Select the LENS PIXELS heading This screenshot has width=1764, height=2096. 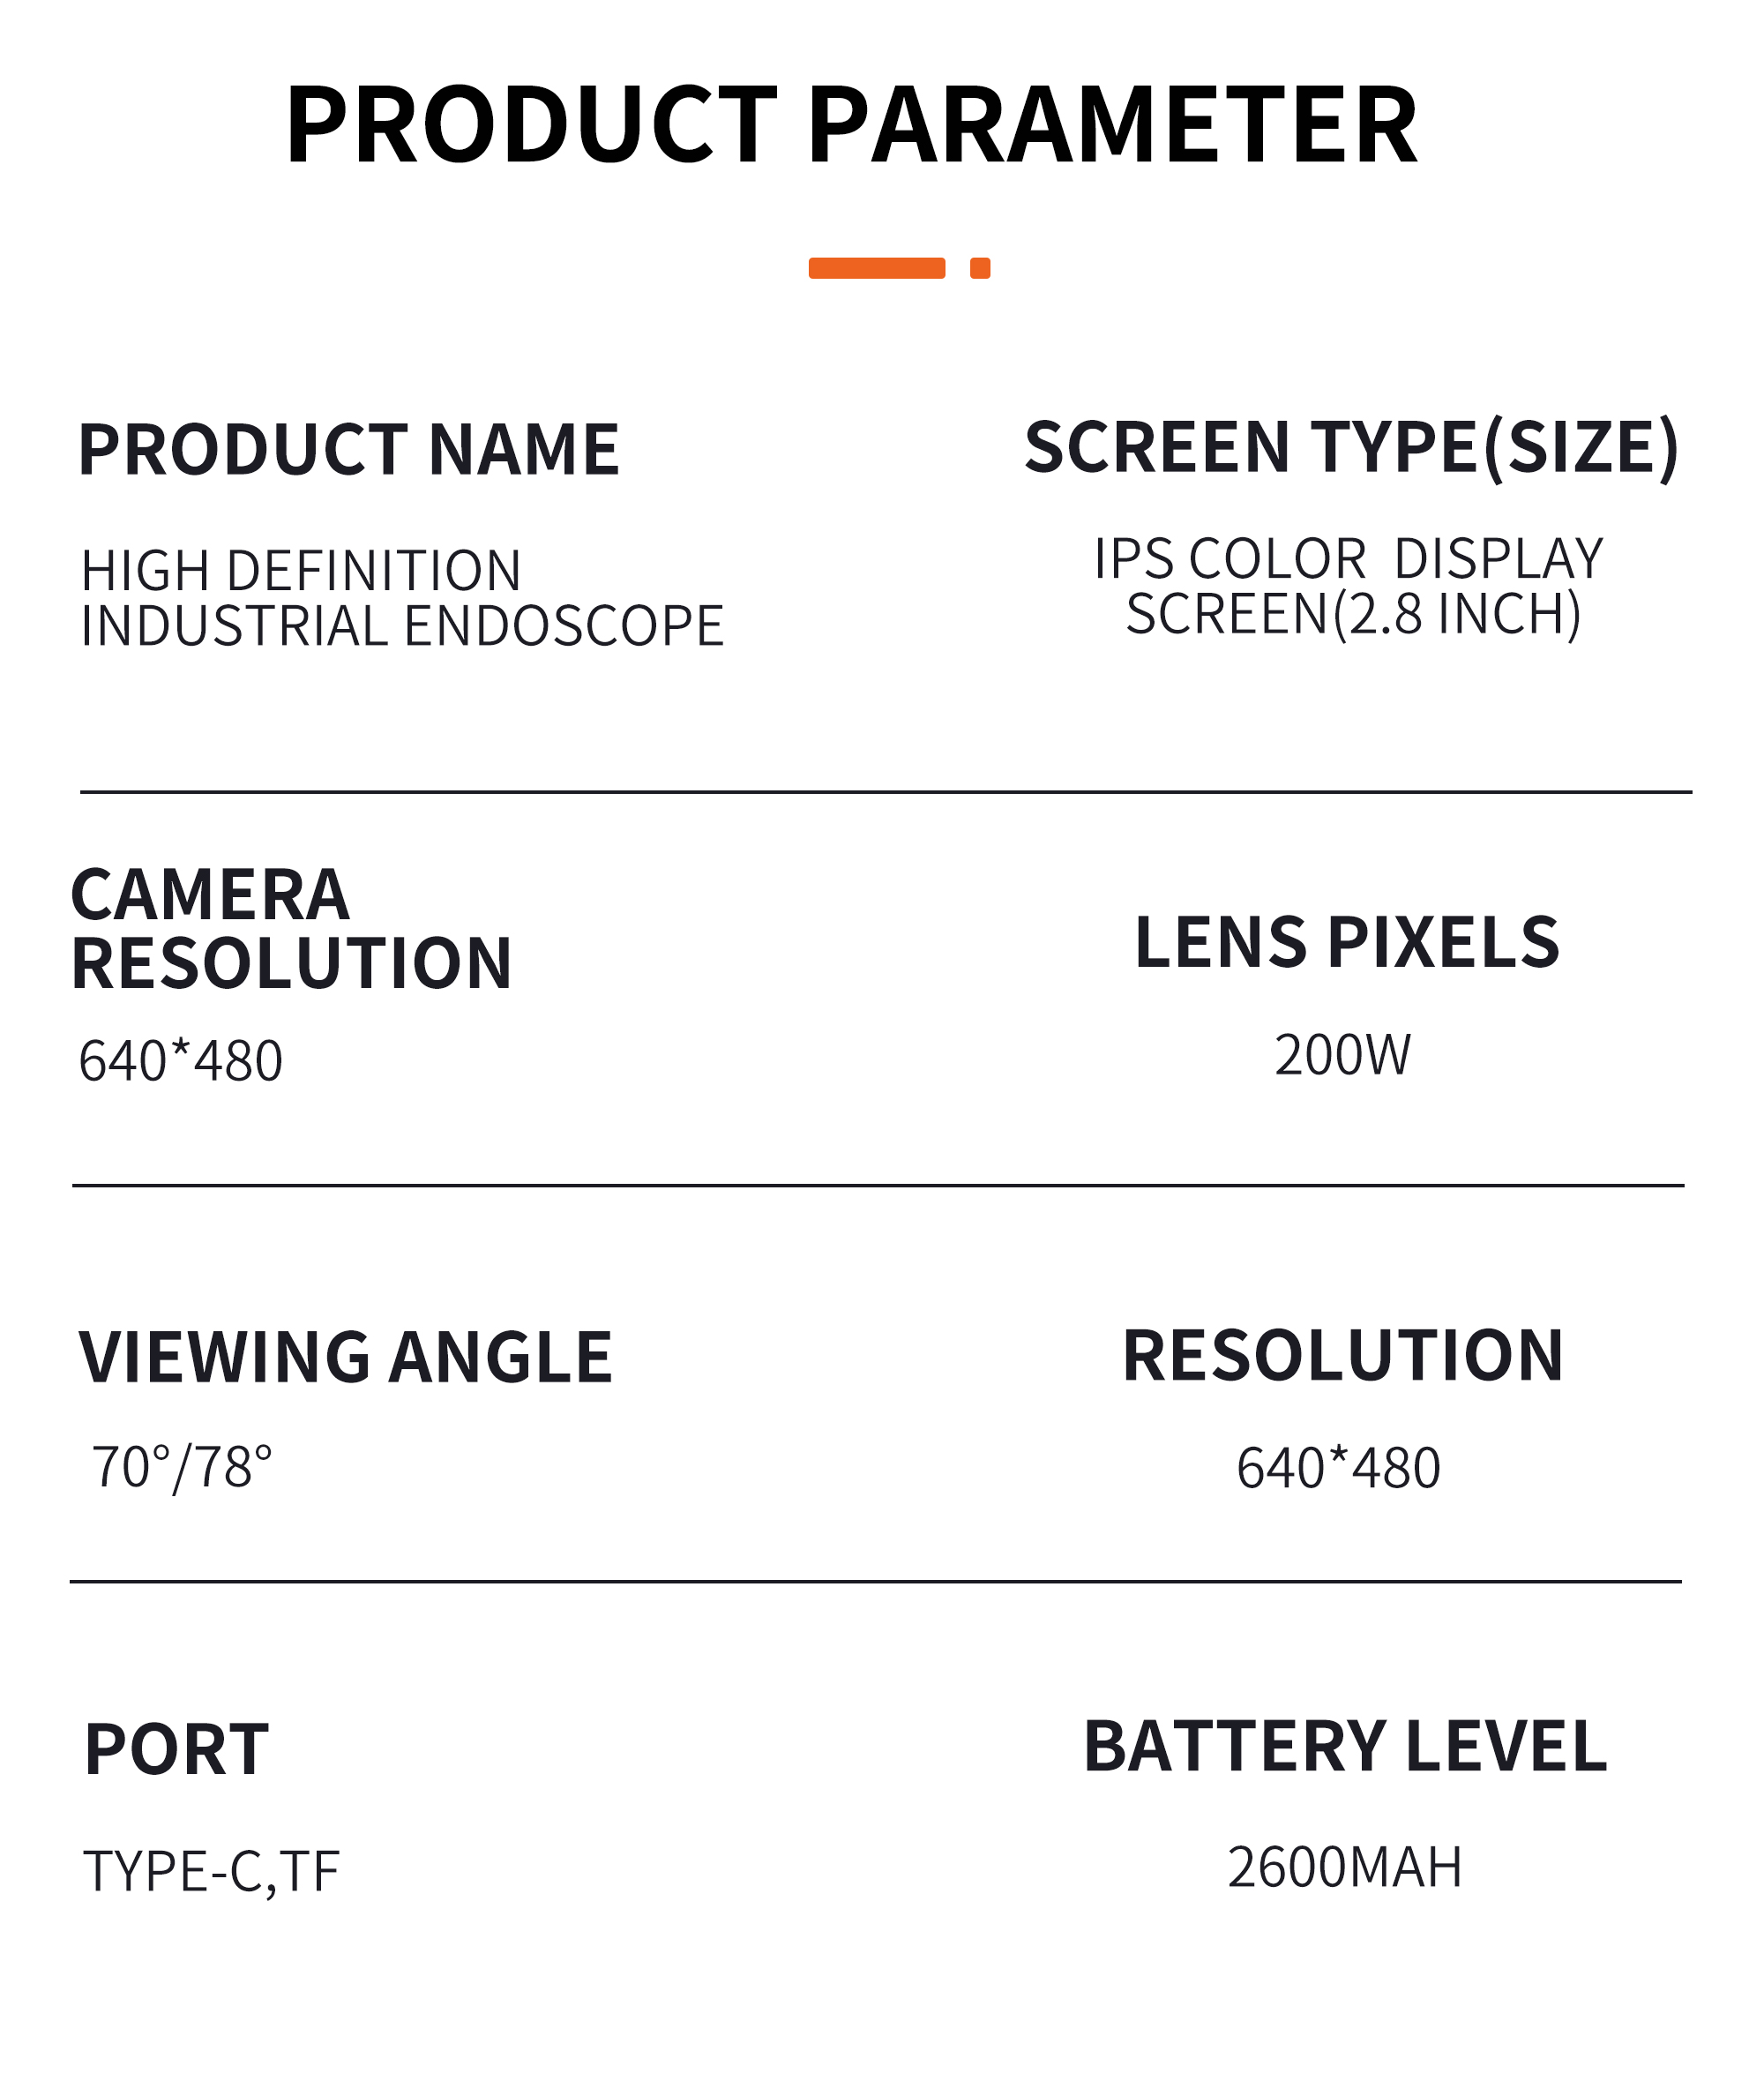1347,943
